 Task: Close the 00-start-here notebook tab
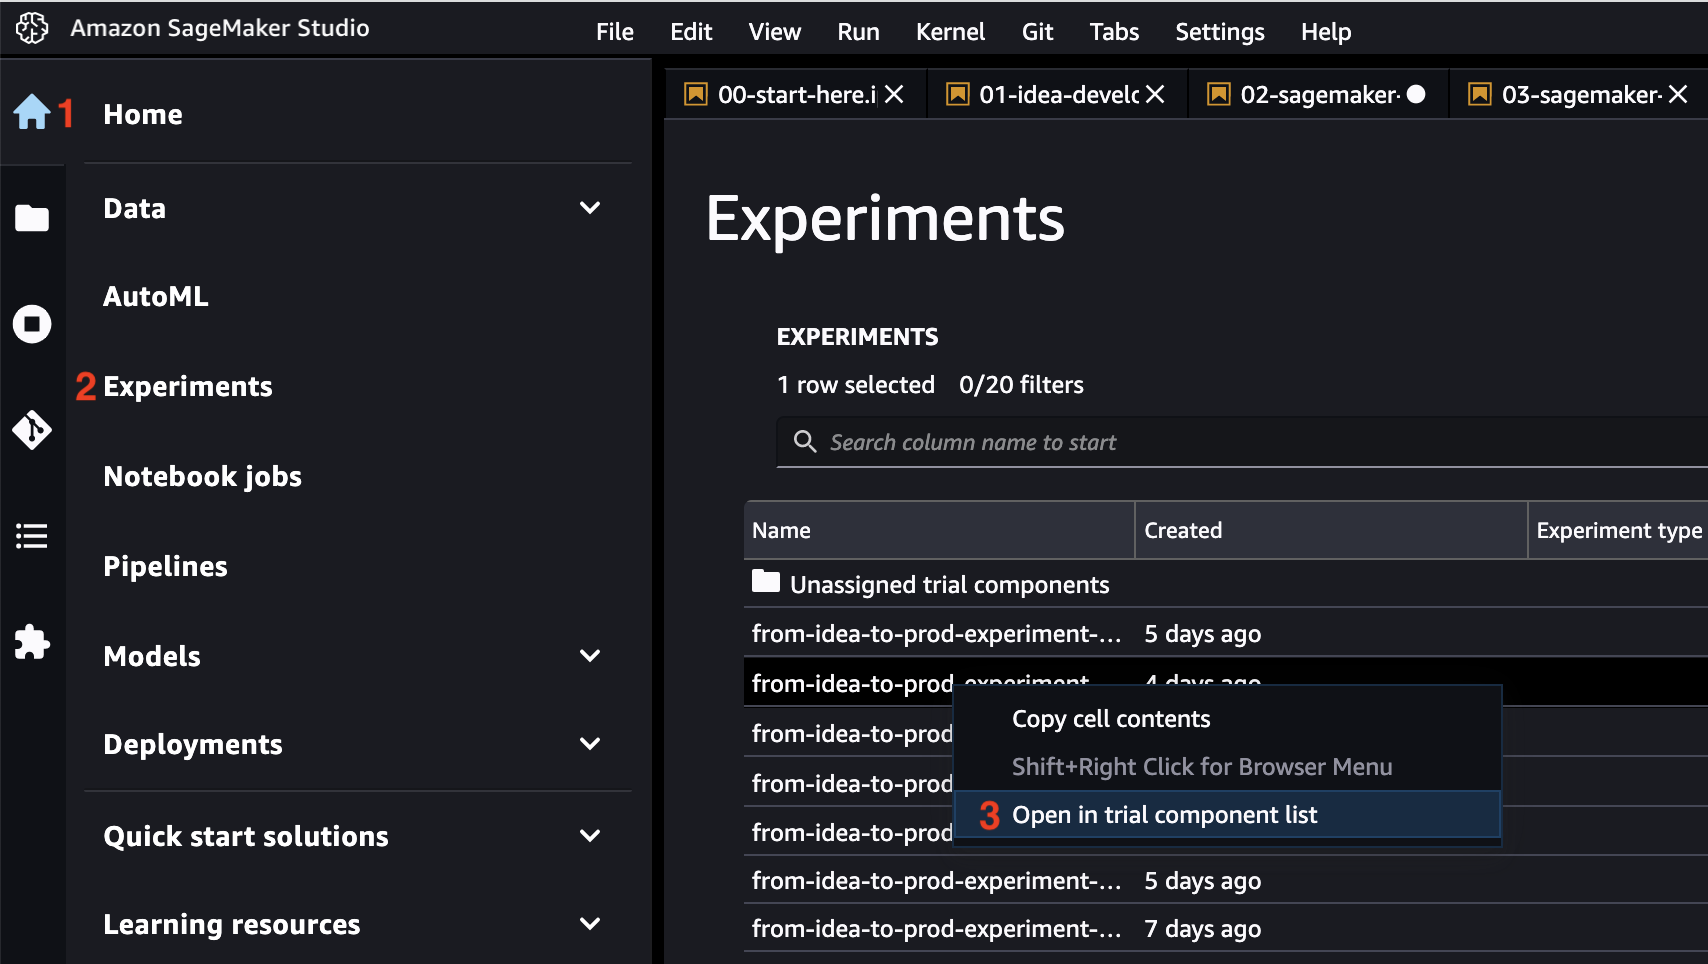(894, 94)
